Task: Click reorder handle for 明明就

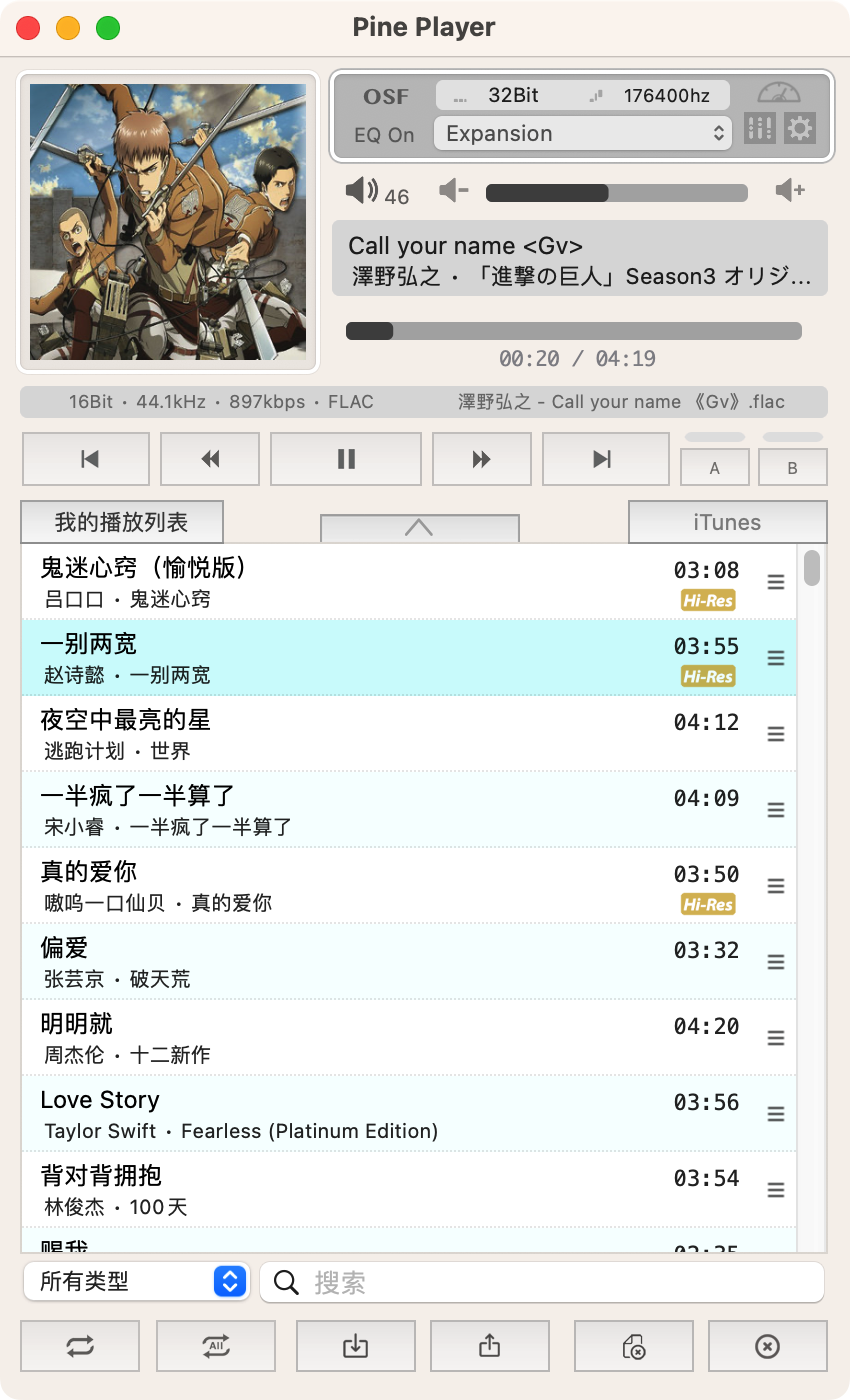Action: click(x=776, y=1038)
